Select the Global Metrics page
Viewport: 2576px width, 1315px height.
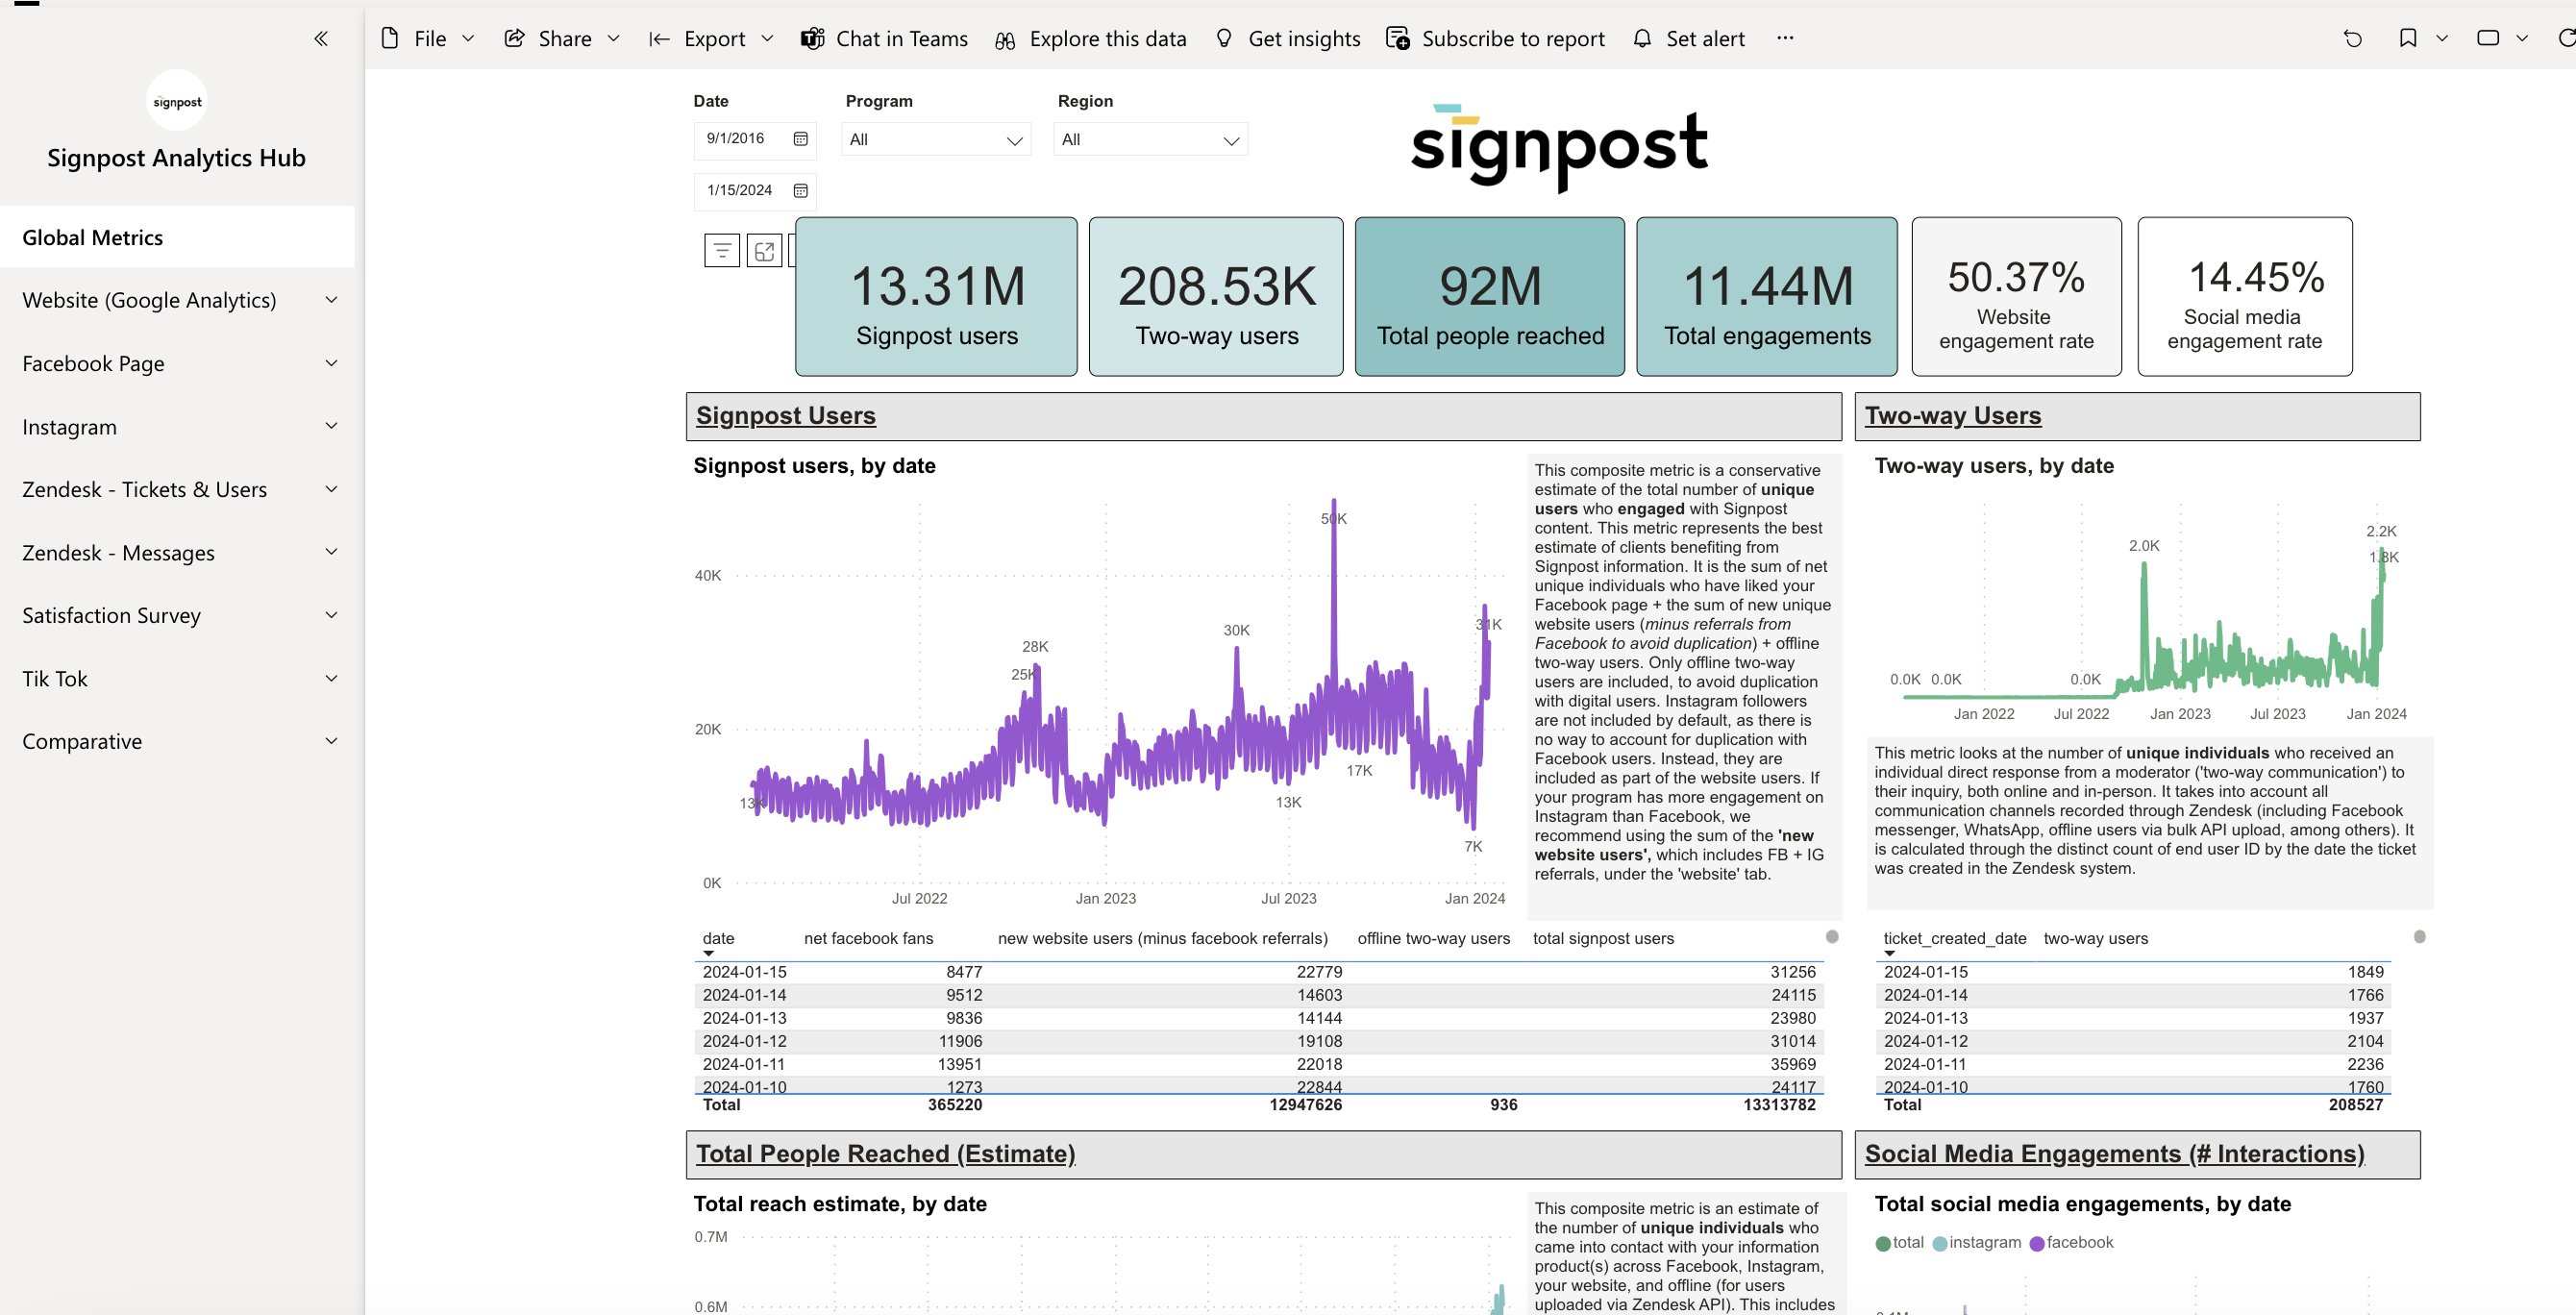(92, 238)
